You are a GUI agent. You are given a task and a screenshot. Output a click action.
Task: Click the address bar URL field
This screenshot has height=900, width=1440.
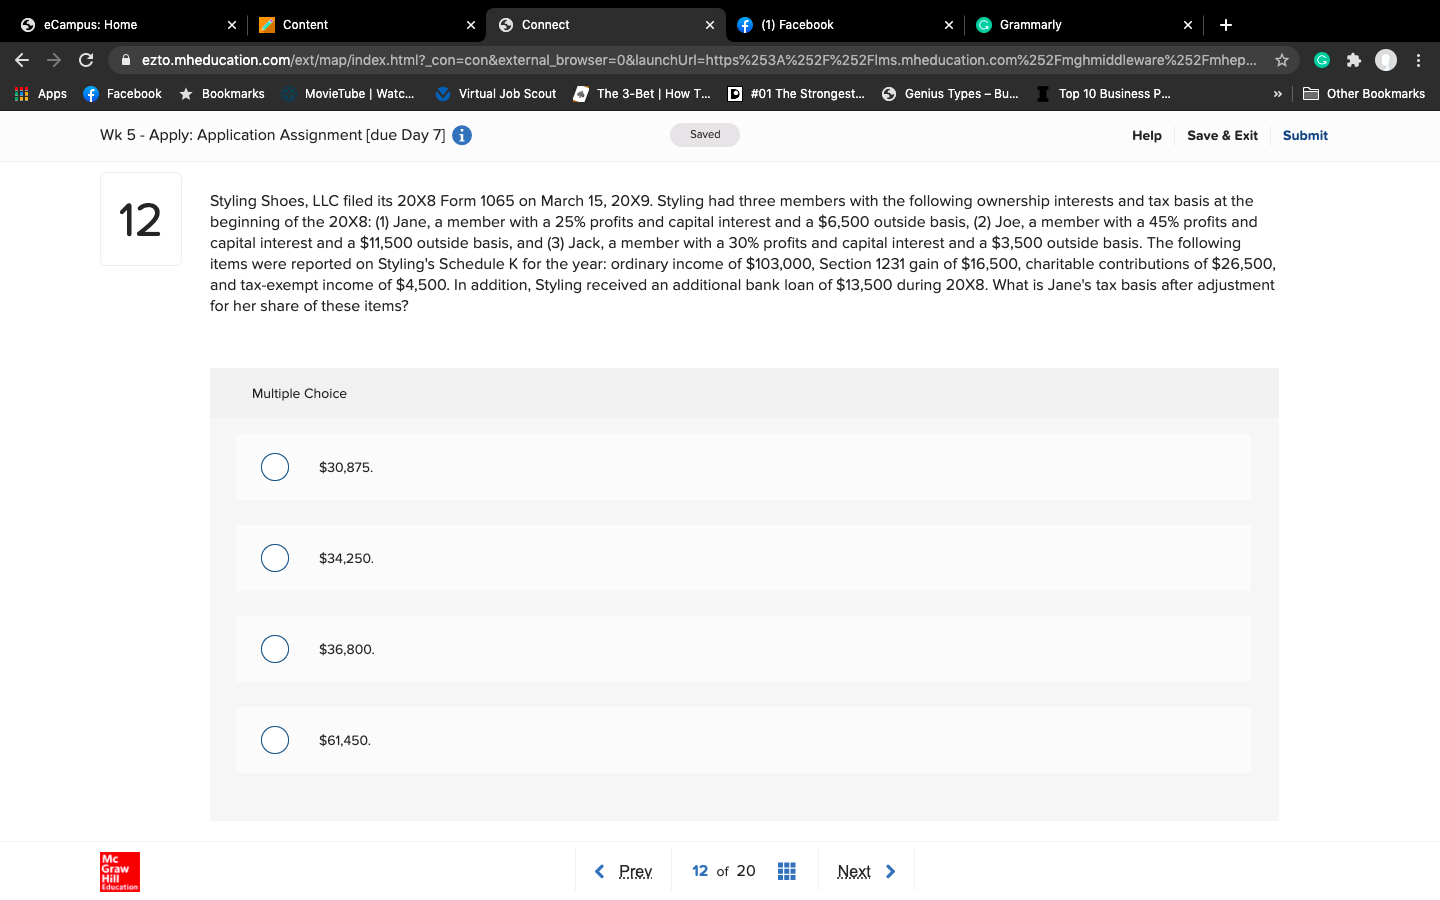(x=699, y=60)
